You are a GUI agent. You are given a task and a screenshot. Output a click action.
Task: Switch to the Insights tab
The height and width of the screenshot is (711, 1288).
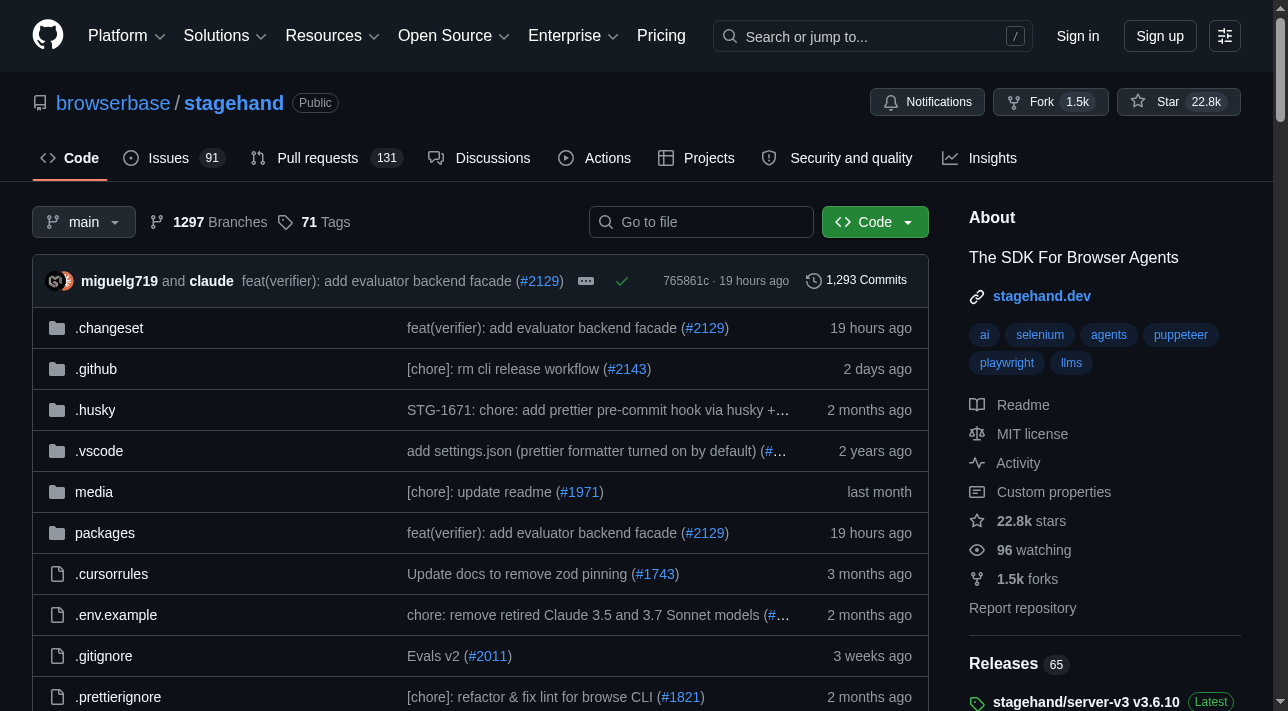[979, 158]
